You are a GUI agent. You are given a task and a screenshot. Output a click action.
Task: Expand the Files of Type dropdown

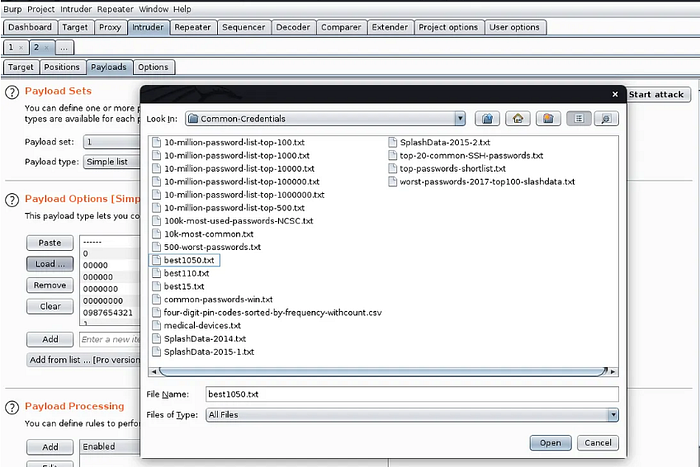coord(613,415)
